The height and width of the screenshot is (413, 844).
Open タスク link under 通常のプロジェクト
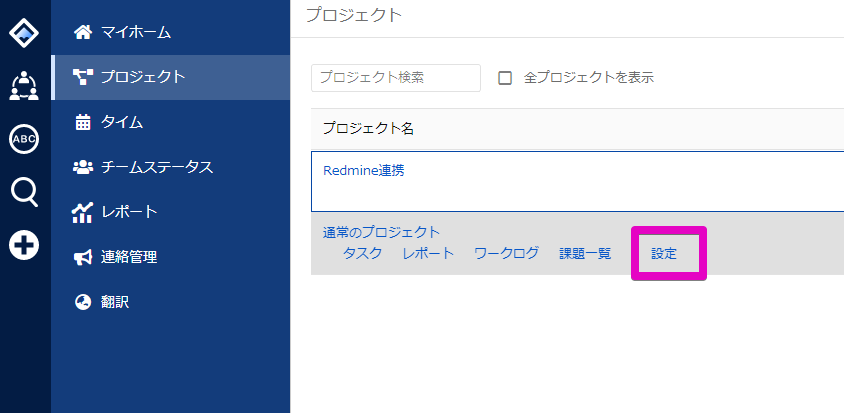point(362,254)
